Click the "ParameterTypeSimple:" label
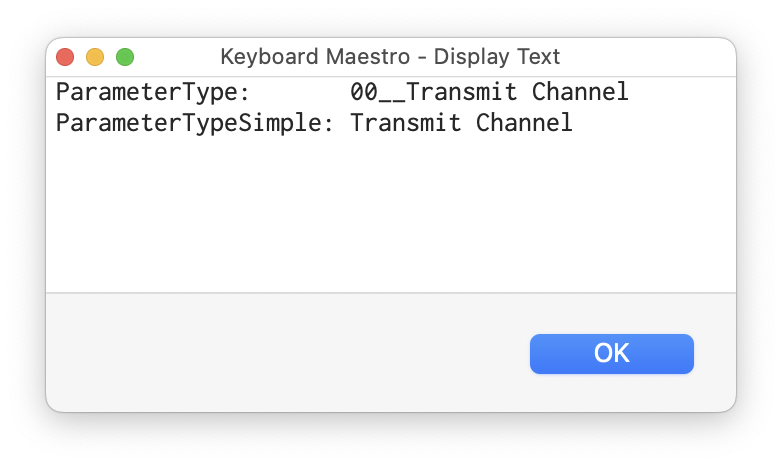This screenshot has height=466, width=782. coord(194,124)
